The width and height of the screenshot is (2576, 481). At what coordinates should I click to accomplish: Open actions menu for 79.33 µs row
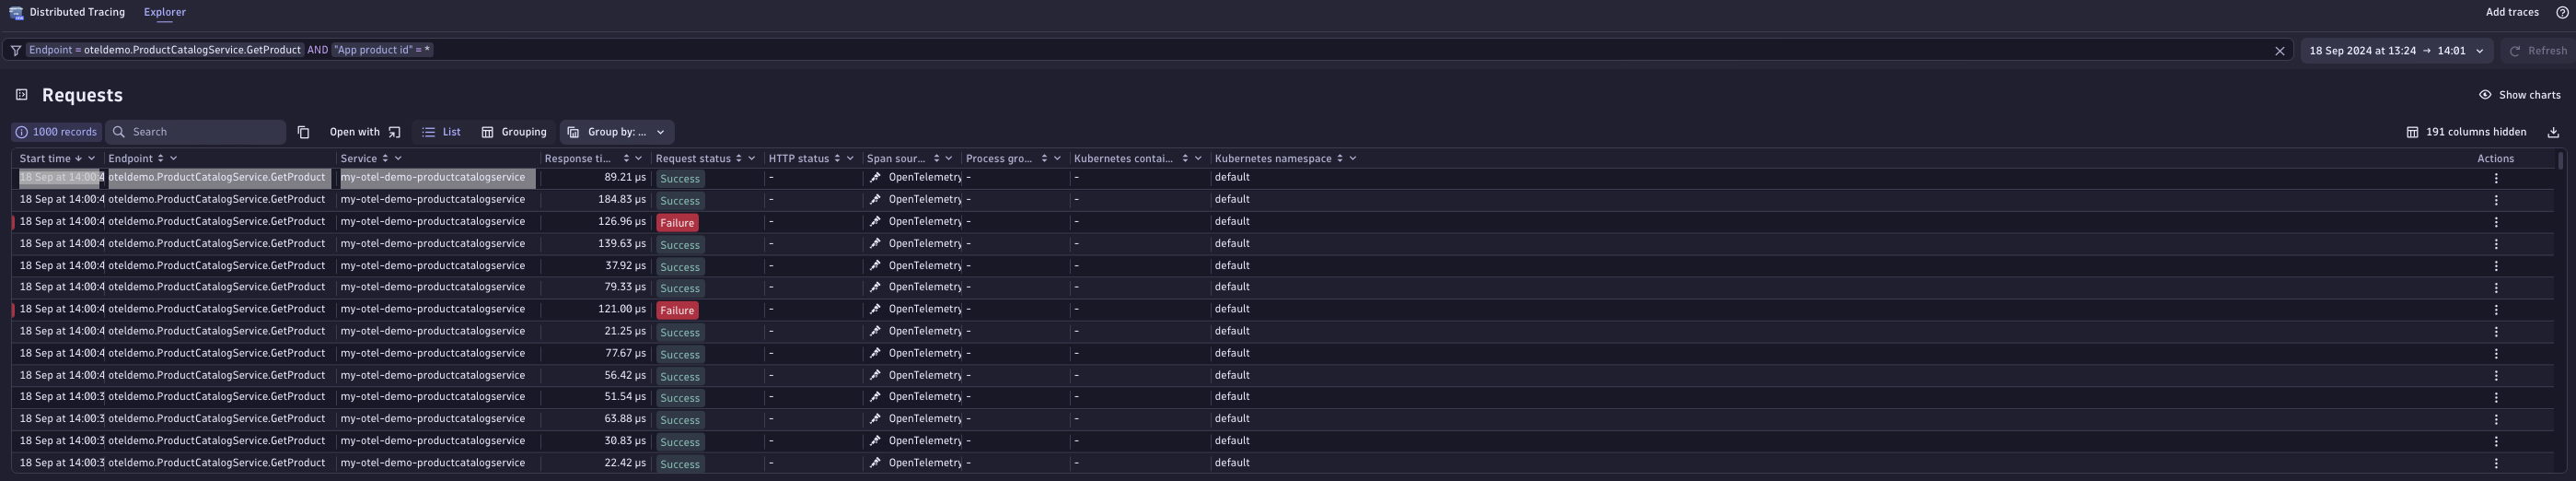pyautogui.click(x=2495, y=288)
